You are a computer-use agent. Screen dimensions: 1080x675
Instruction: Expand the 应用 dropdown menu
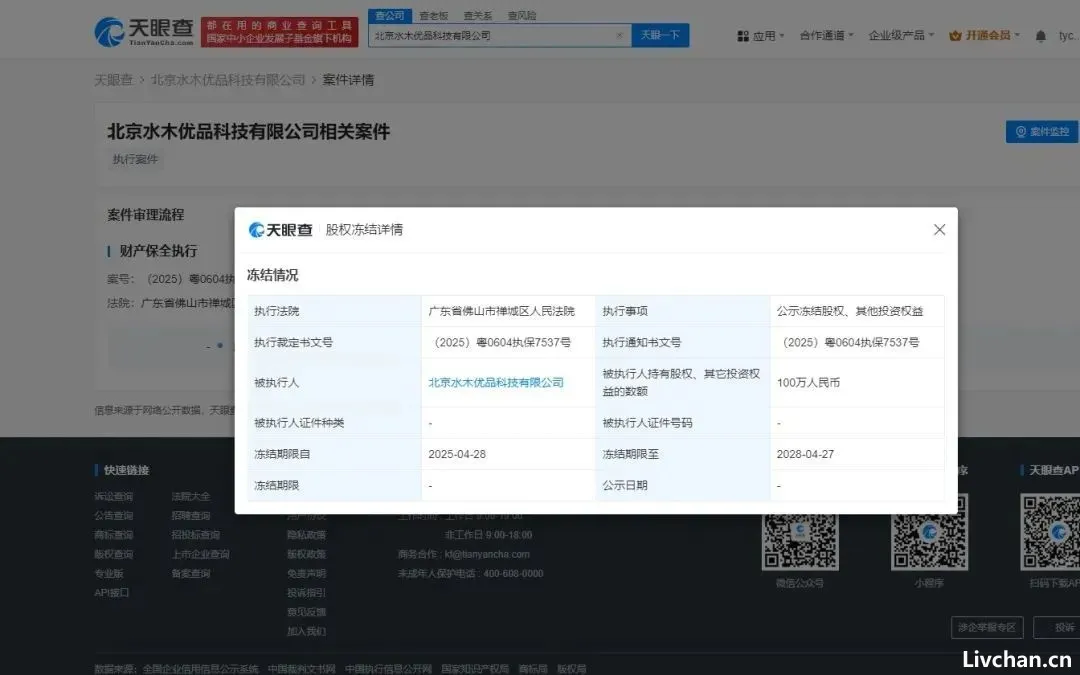(765, 36)
